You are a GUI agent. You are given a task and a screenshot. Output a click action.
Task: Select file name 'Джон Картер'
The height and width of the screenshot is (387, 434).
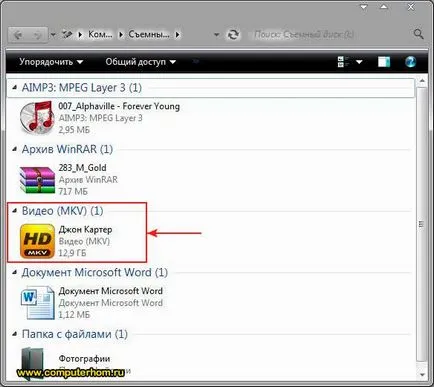point(85,230)
